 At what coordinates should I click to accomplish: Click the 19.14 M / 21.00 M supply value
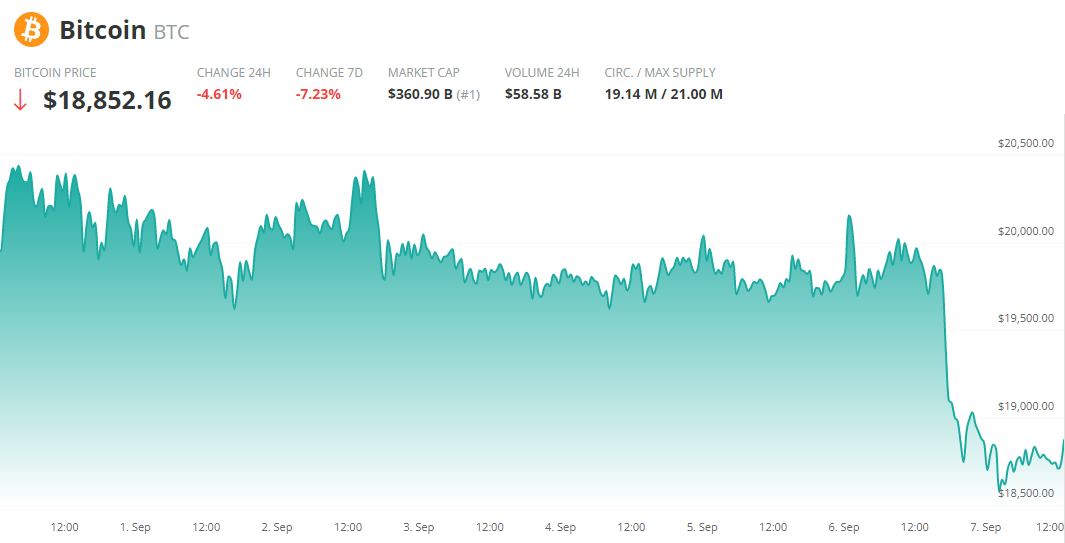663,94
